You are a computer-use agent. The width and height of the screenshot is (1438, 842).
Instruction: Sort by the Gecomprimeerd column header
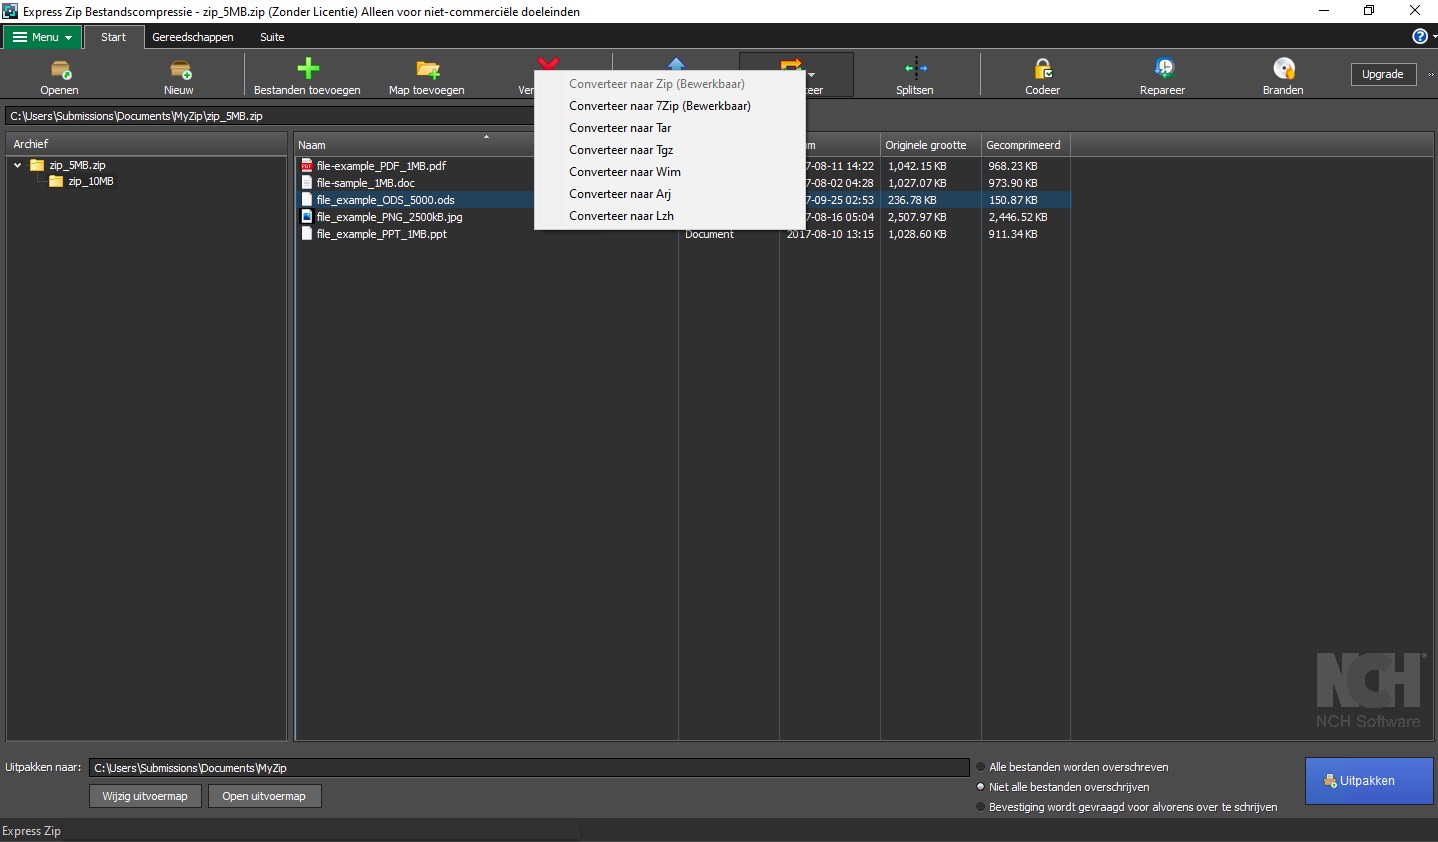pyautogui.click(x=1025, y=145)
